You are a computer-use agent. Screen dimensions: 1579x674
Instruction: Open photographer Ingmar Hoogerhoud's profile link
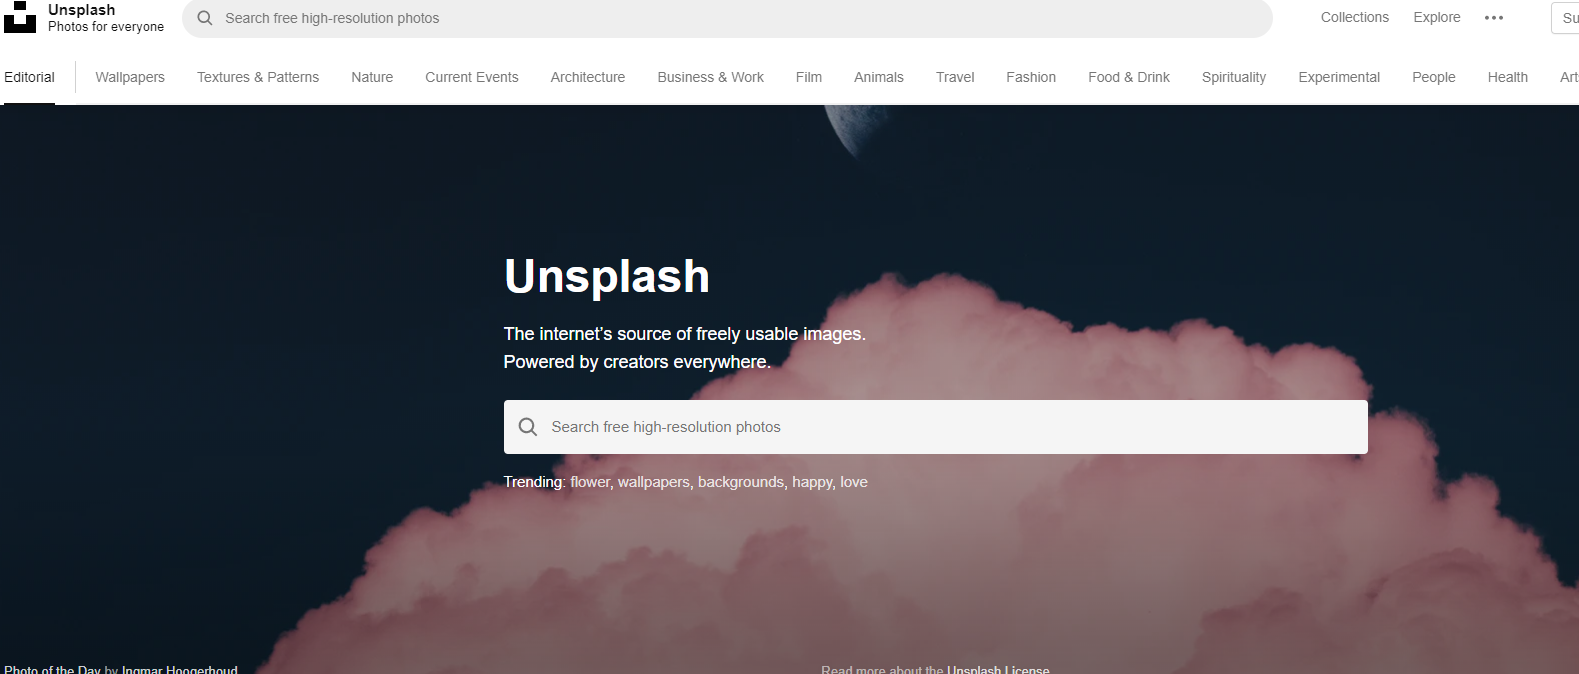180,668
